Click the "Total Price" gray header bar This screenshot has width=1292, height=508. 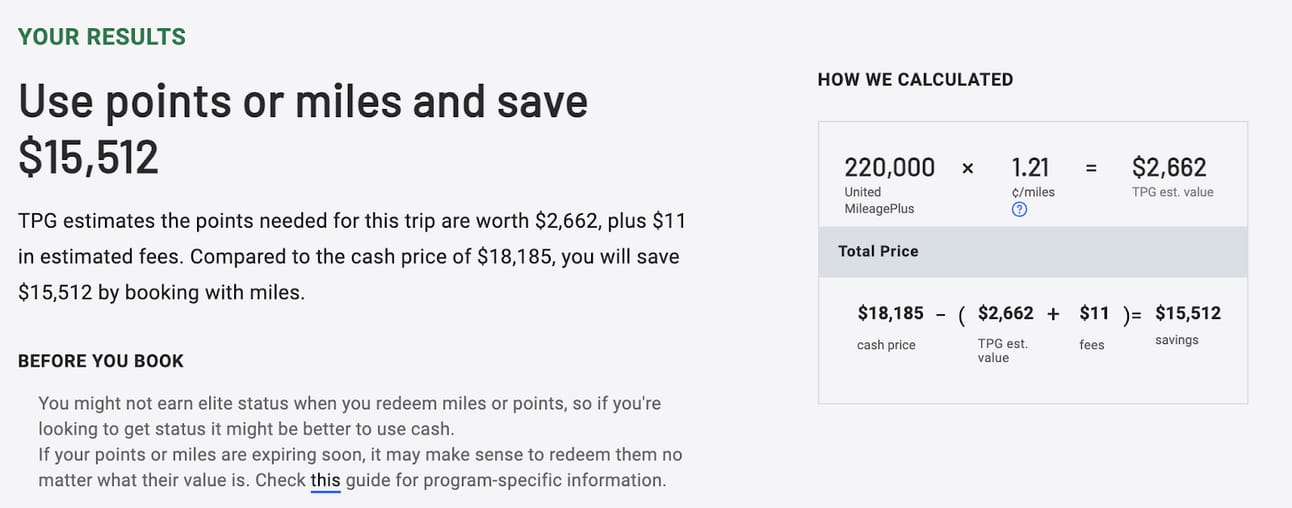point(1032,252)
